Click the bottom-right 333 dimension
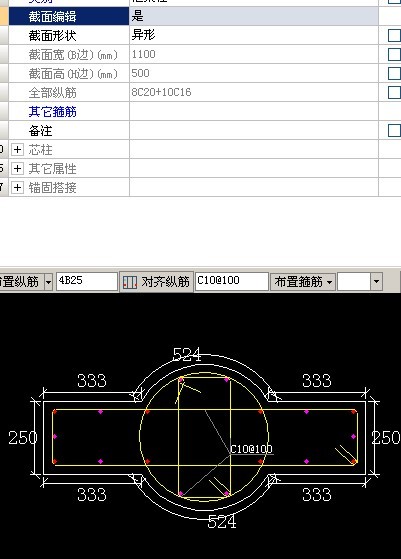Image resolution: width=401 pixels, height=559 pixels. tap(317, 495)
